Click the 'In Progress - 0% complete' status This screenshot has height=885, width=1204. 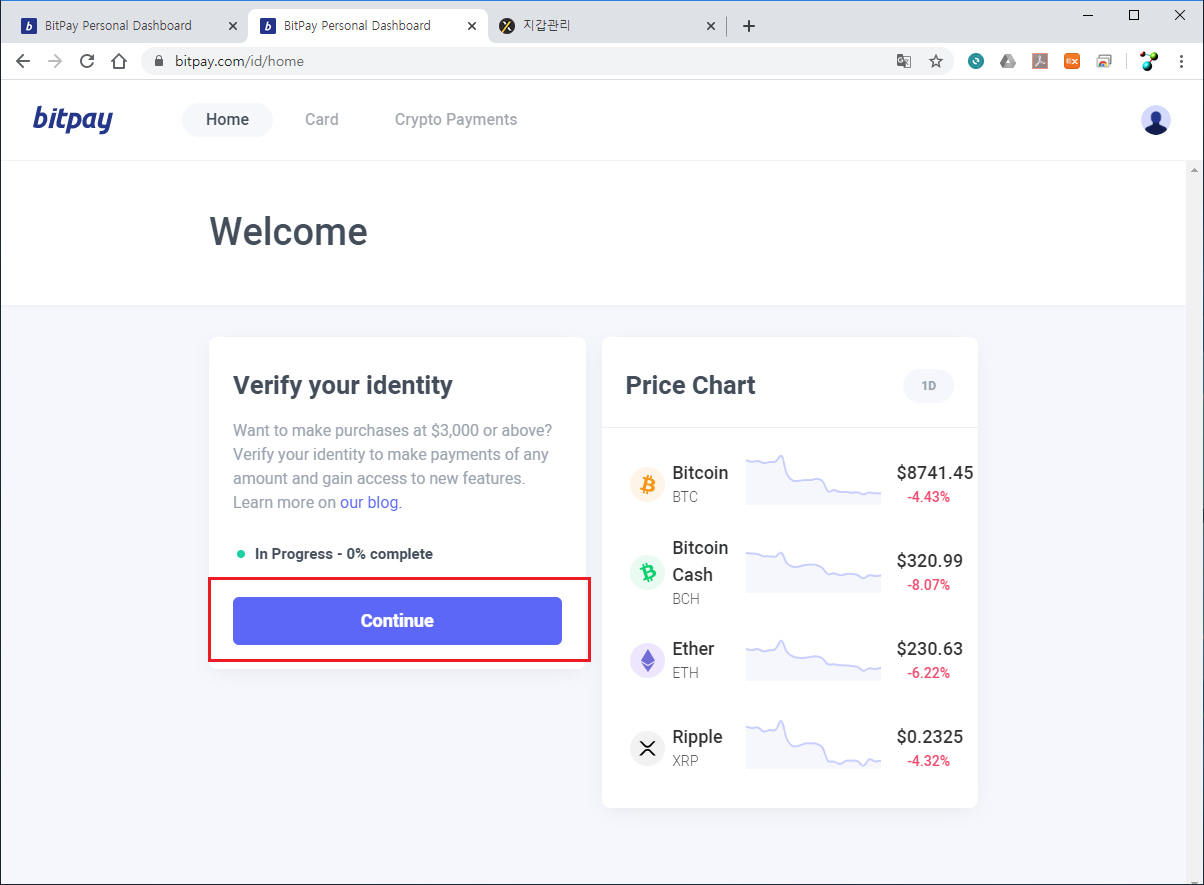(335, 554)
